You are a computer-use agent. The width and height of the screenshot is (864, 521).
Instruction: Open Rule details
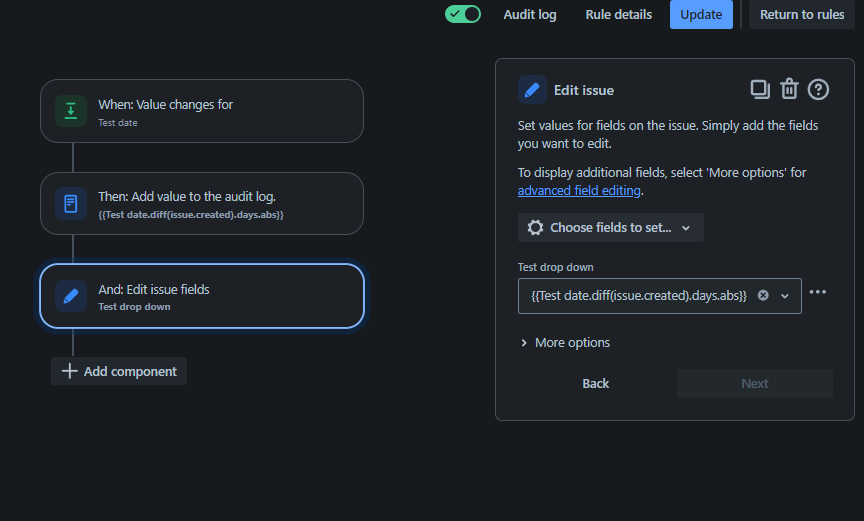coord(618,15)
